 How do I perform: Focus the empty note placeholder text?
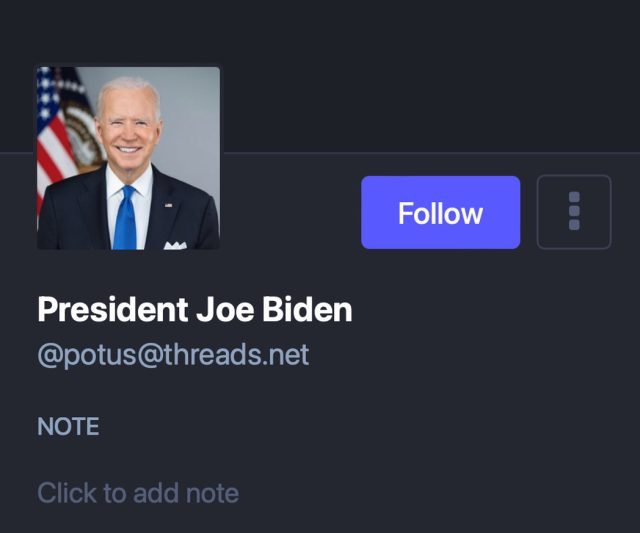pos(138,493)
